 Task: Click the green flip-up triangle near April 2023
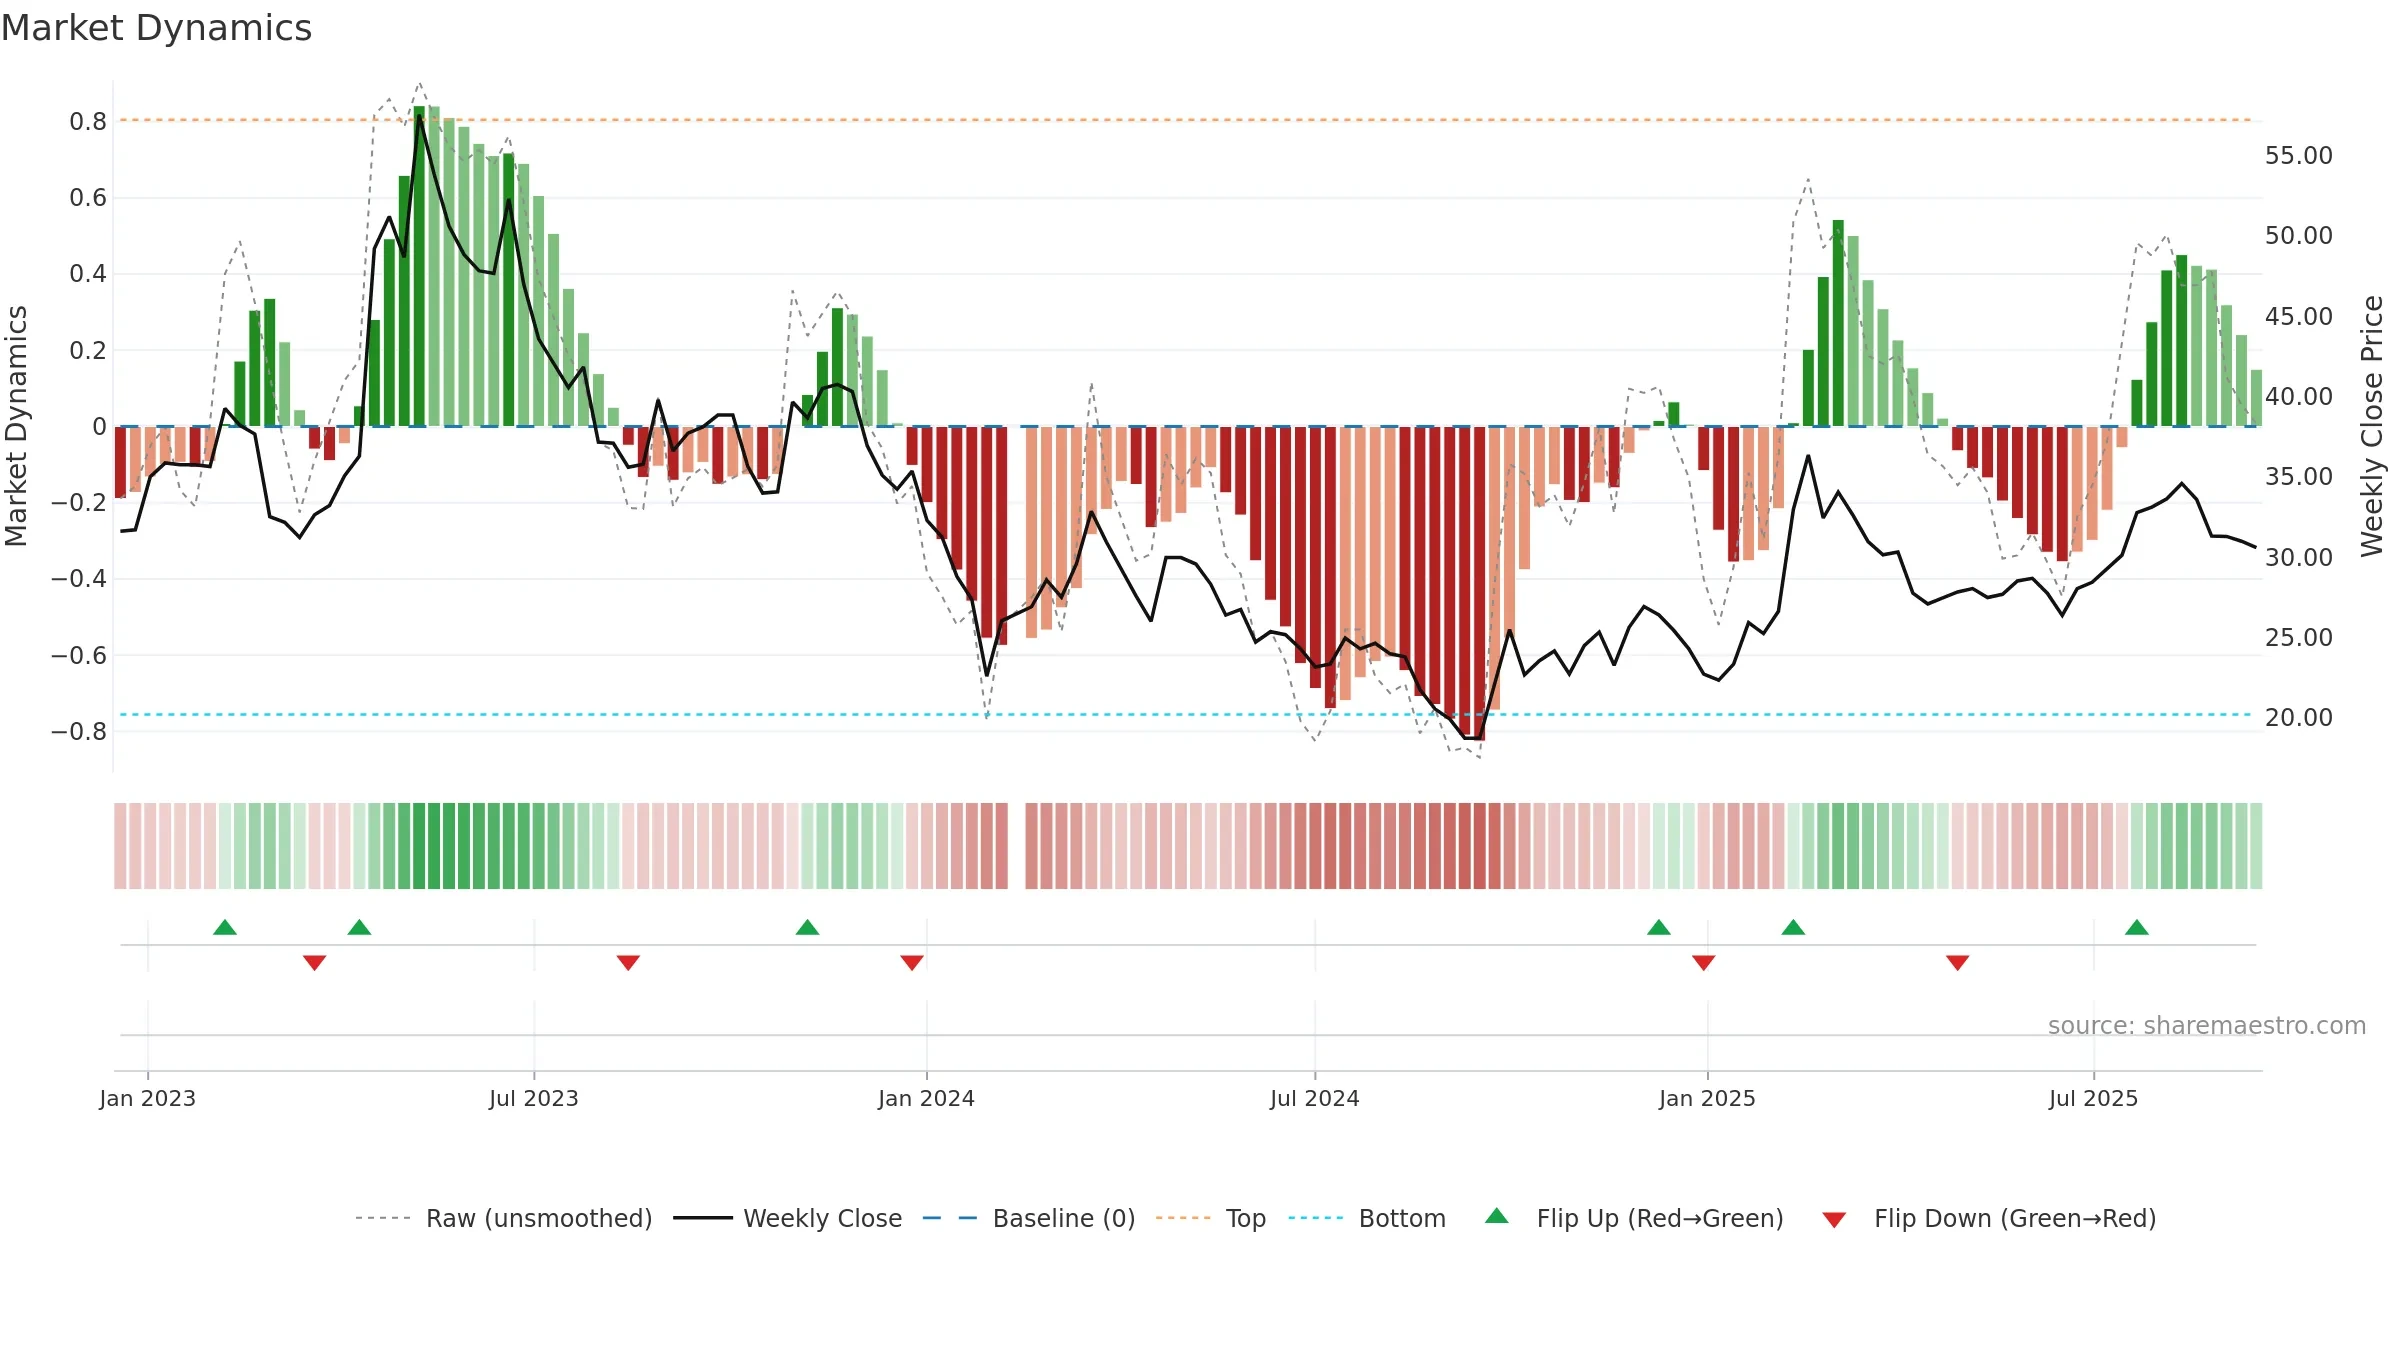click(359, 927)
